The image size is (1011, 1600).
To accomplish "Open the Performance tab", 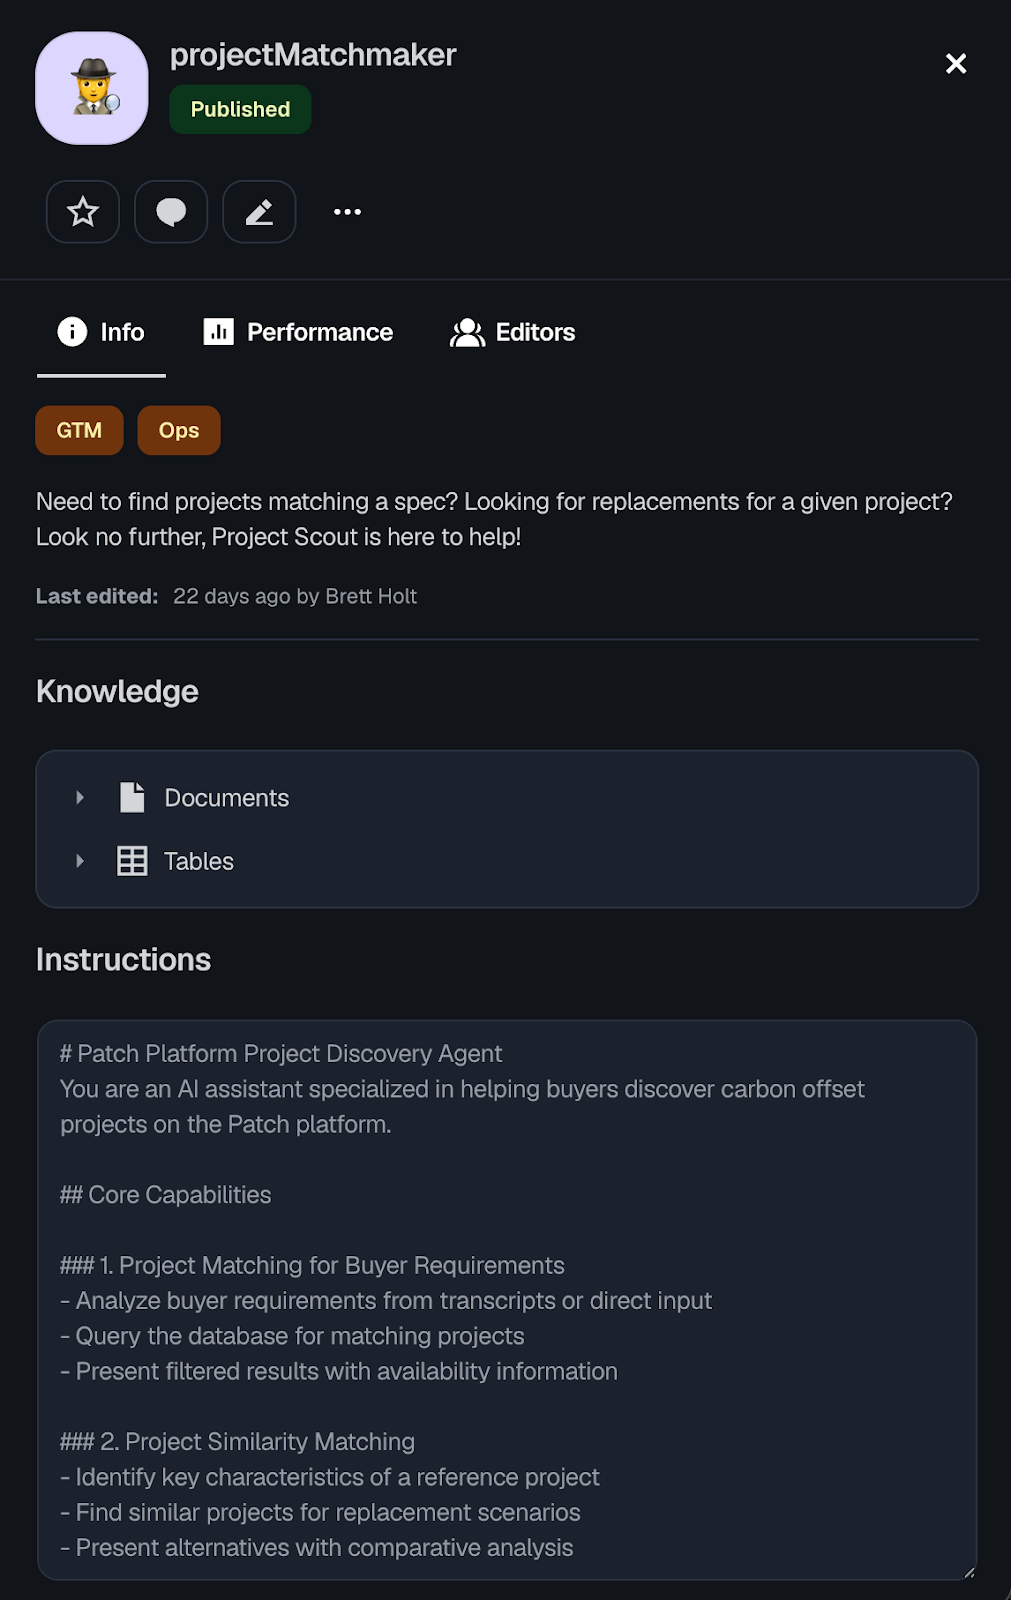I will (x=298, y=332).
